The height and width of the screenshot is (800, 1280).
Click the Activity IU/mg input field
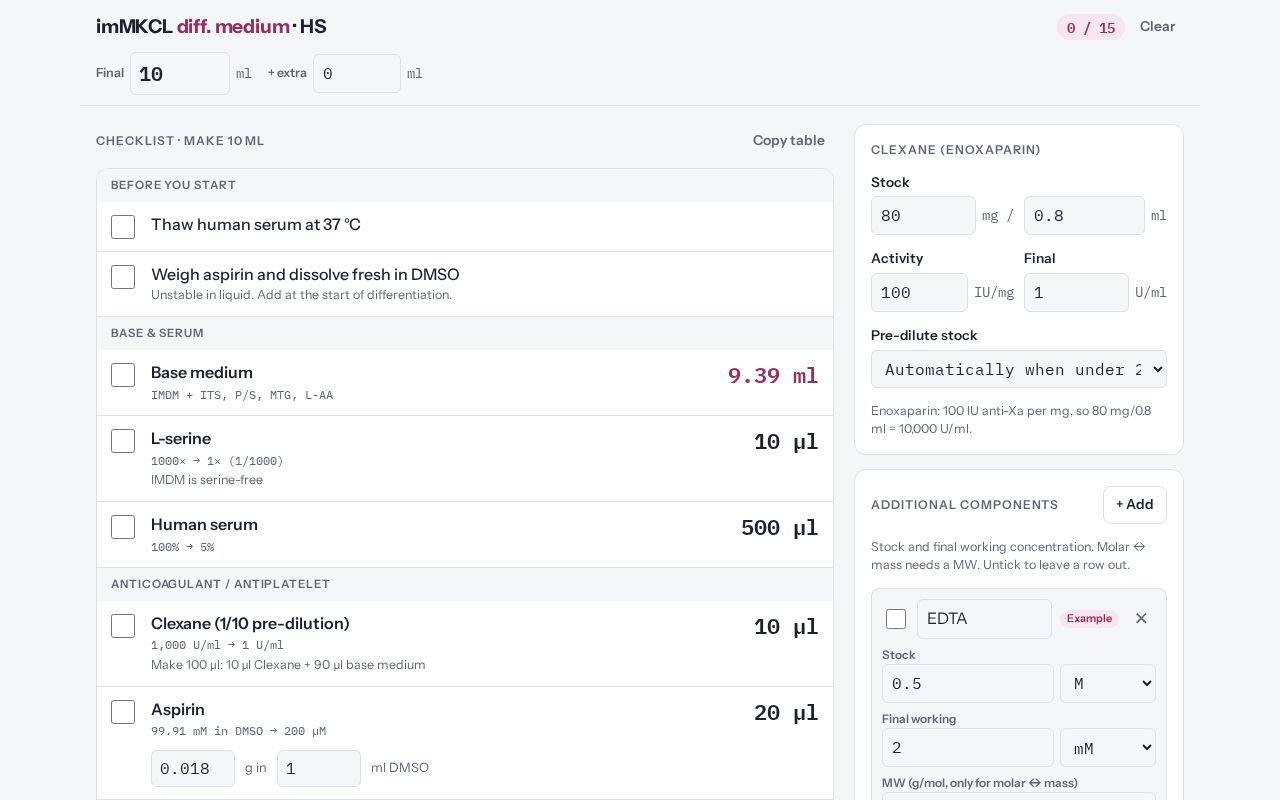point(919,293)
